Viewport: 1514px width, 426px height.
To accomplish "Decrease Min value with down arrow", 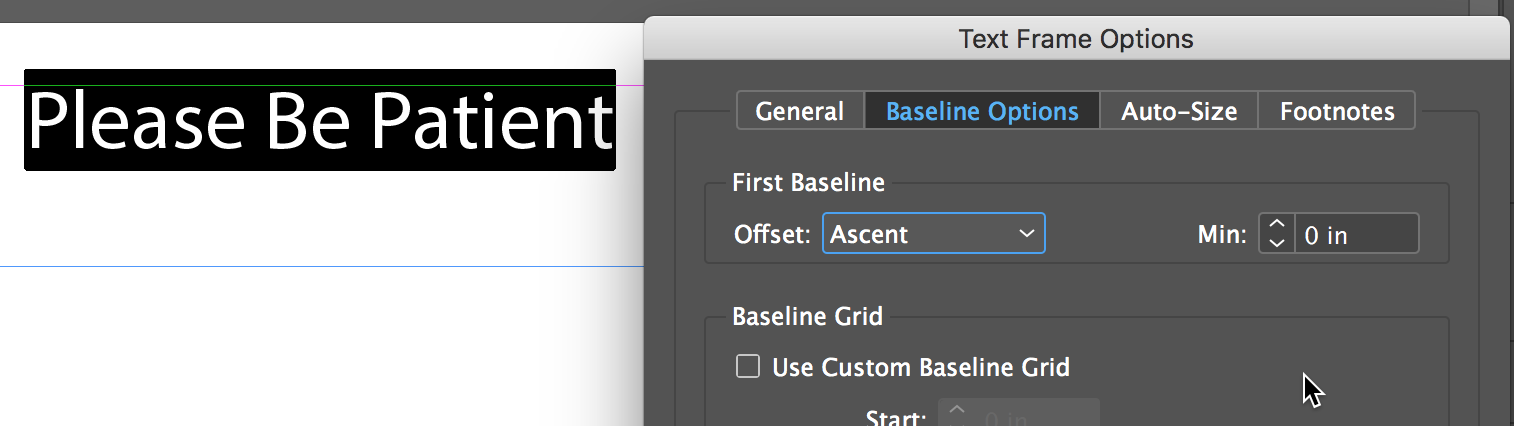I will coord(1276,242).
